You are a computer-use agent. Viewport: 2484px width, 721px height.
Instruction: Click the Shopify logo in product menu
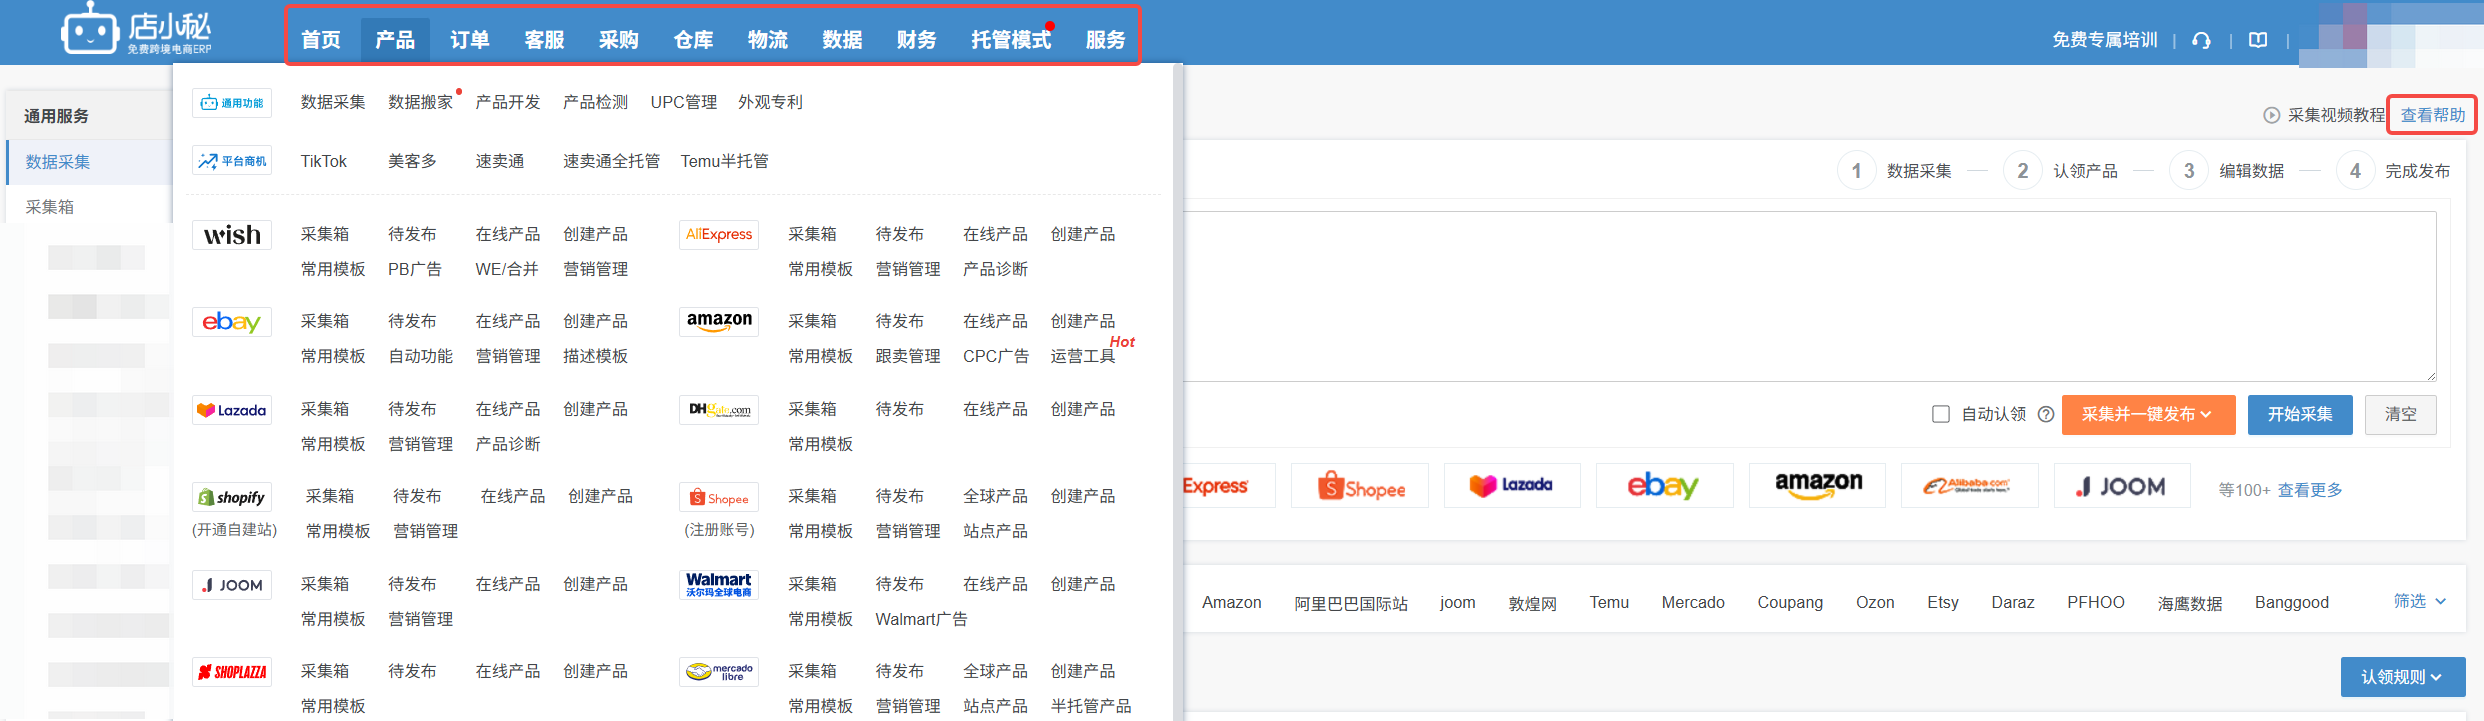pyautogui.click(x=232, y=497)
